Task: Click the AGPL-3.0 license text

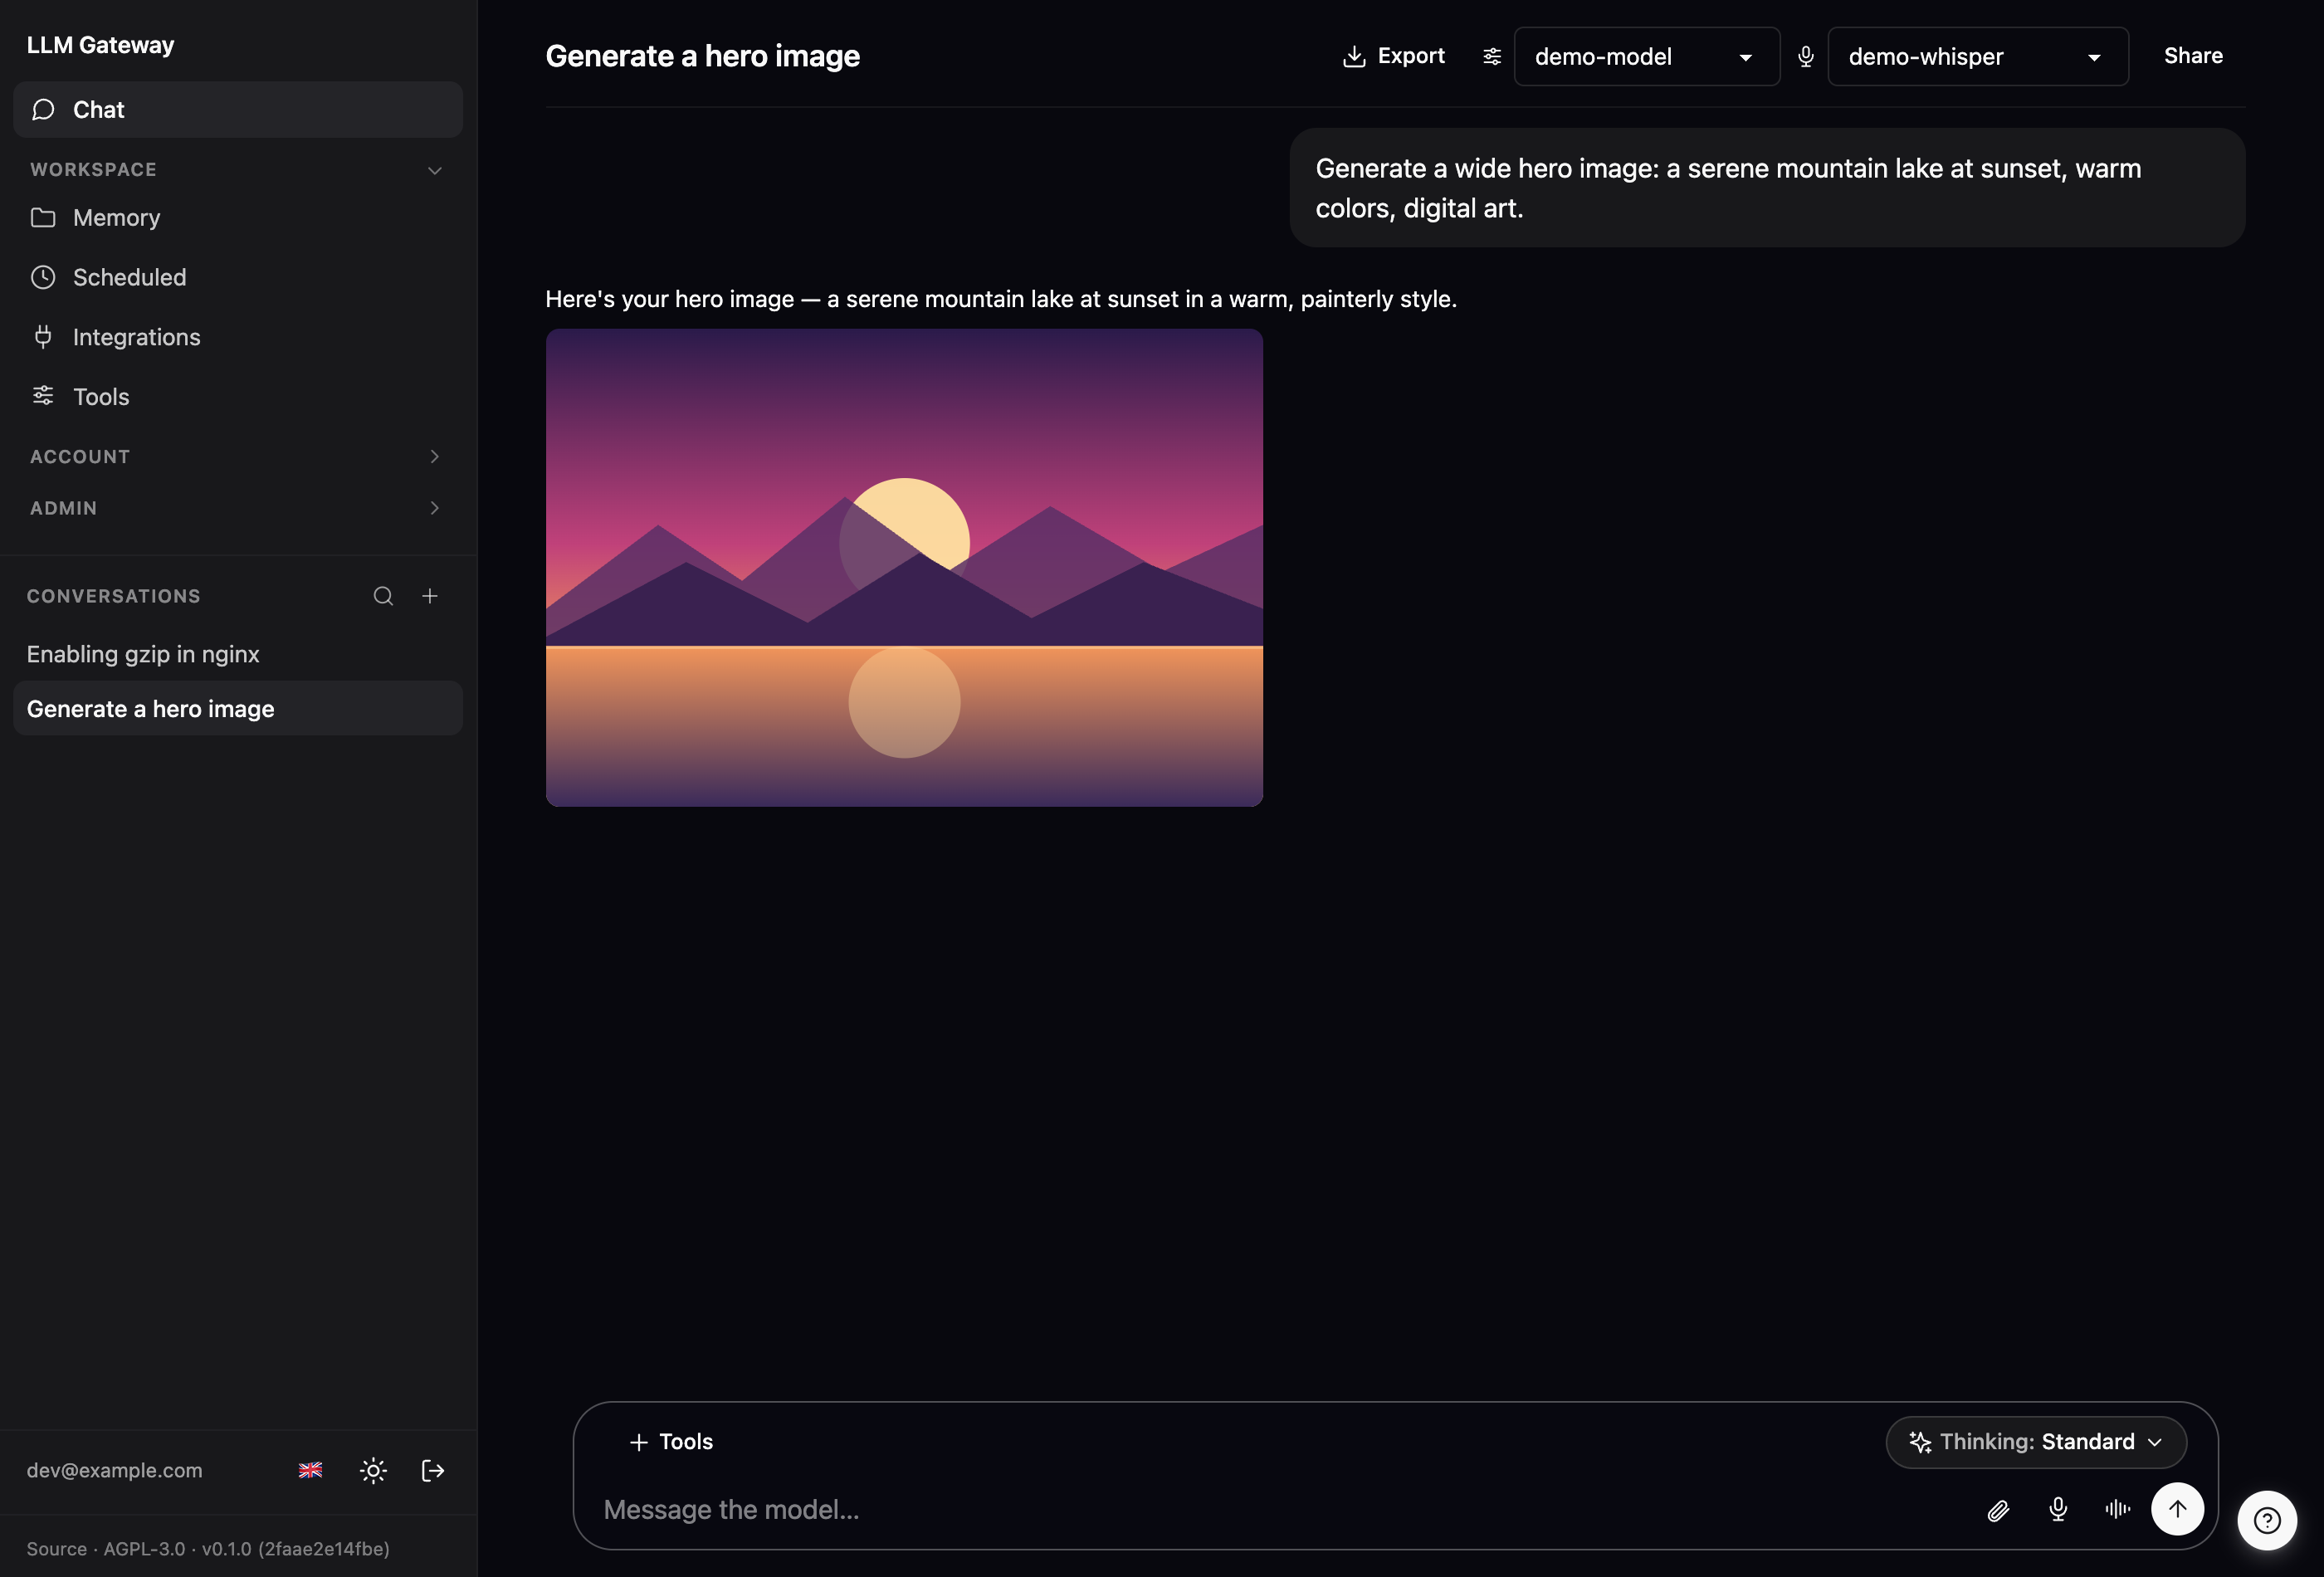Action: [144, 1549]
